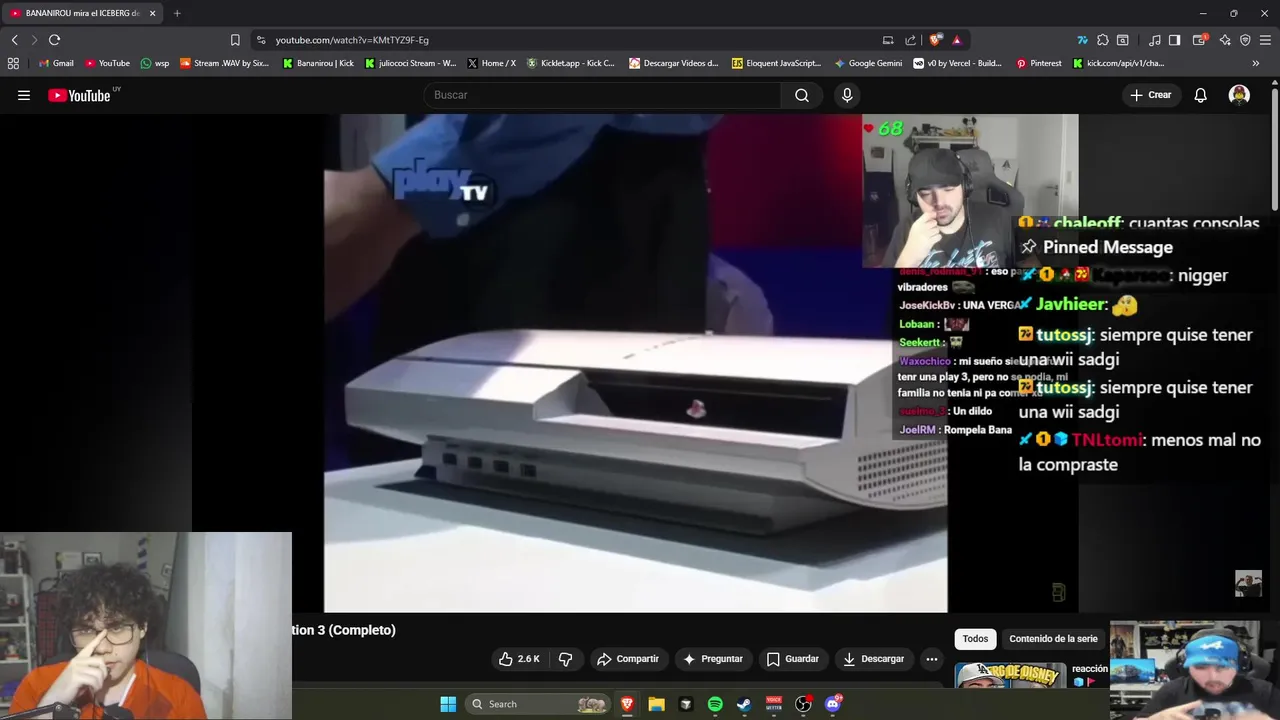Open Discord from the taskbar
Screen dimensions: 1280x720
pyautogui.click(x=833, y=704)
